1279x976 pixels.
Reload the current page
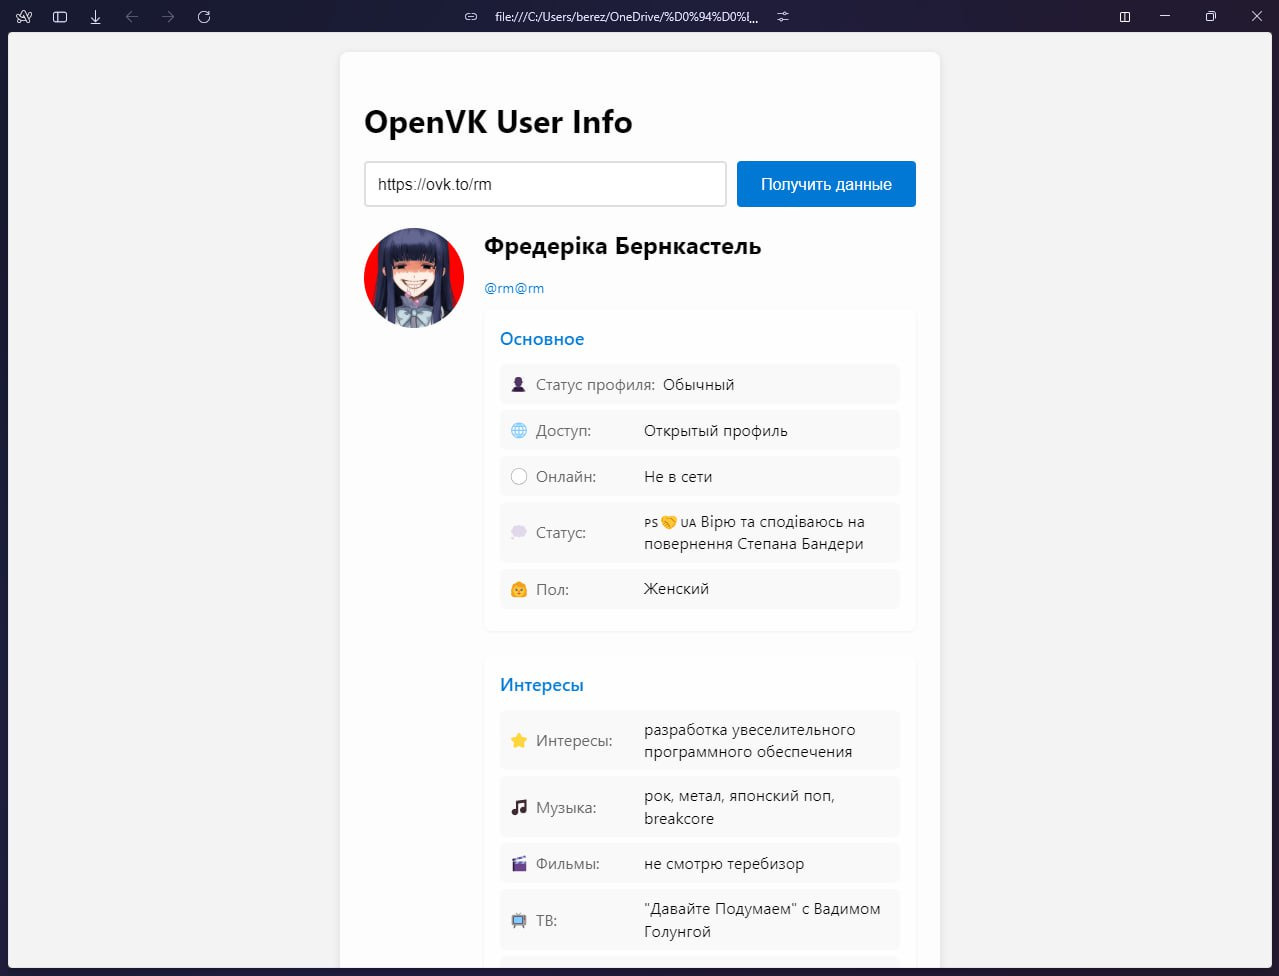point(204,17)
